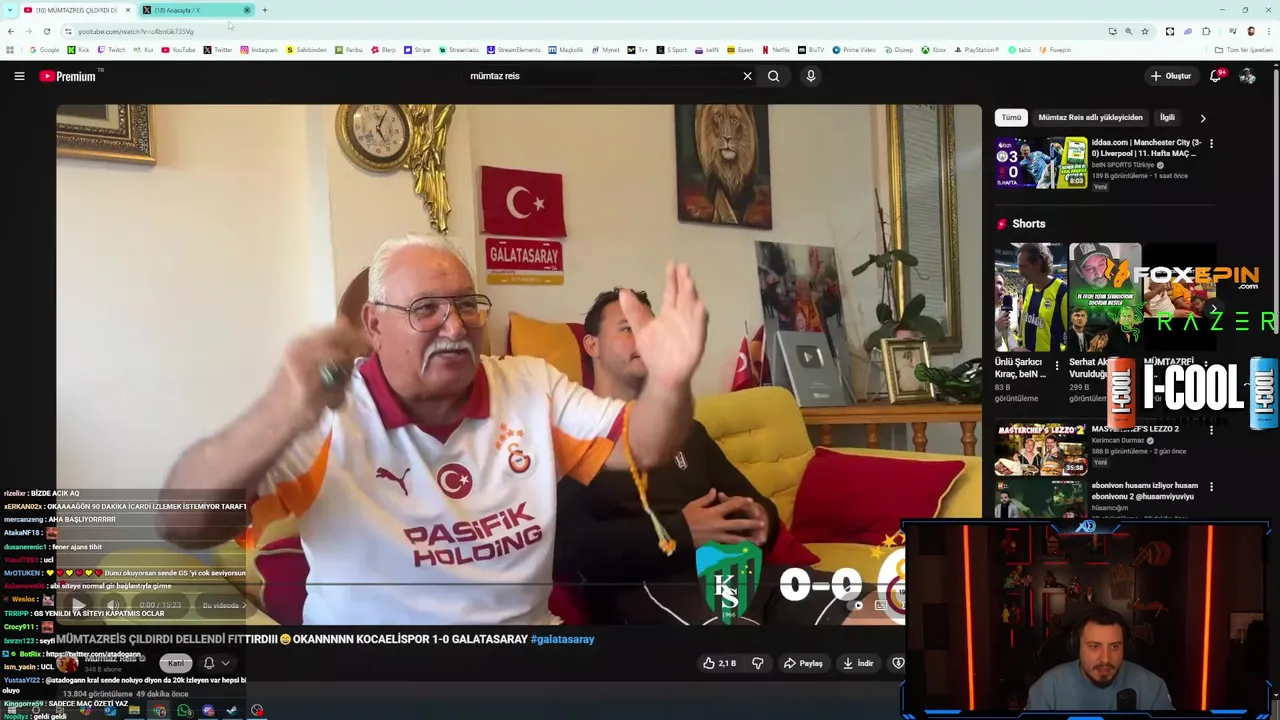Select the İlgili filter chip

1167,118
